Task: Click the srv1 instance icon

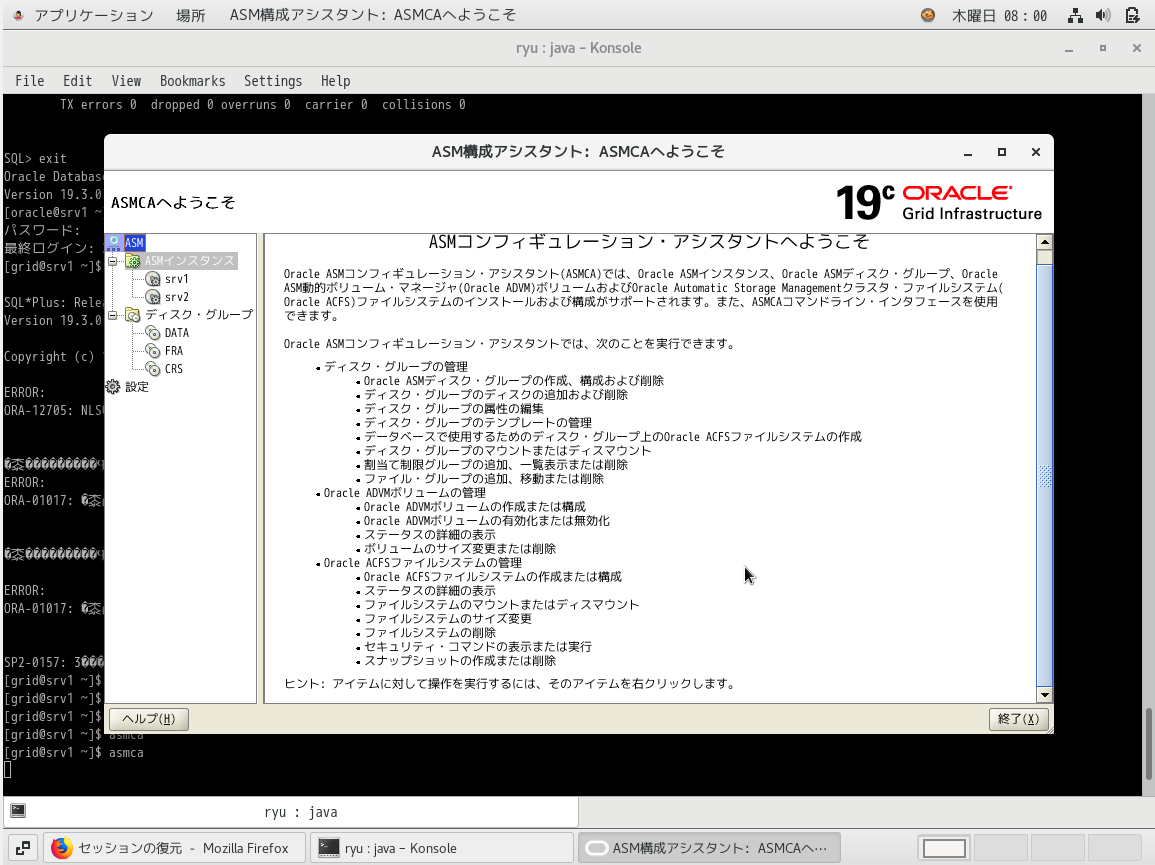Action: (x=152, y=279)
